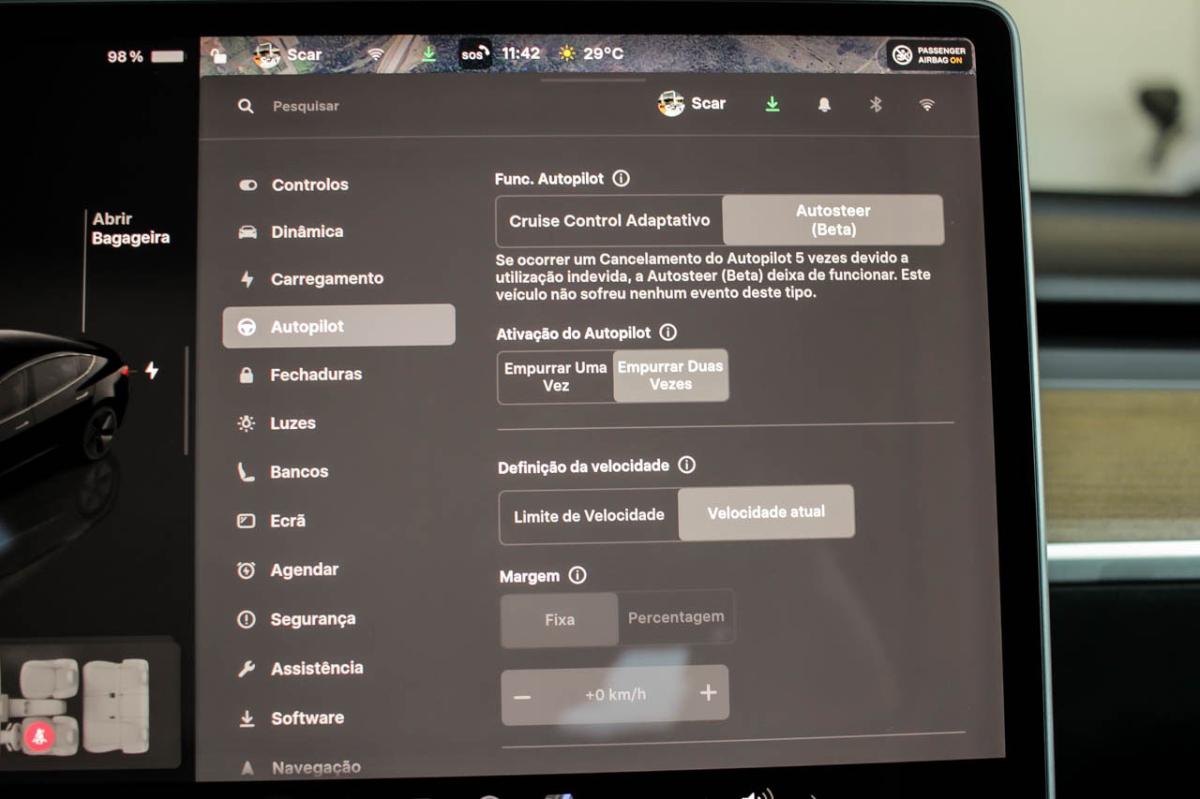Tap the green download icon in settings header
1200x799 pixels.
[772, 103]
